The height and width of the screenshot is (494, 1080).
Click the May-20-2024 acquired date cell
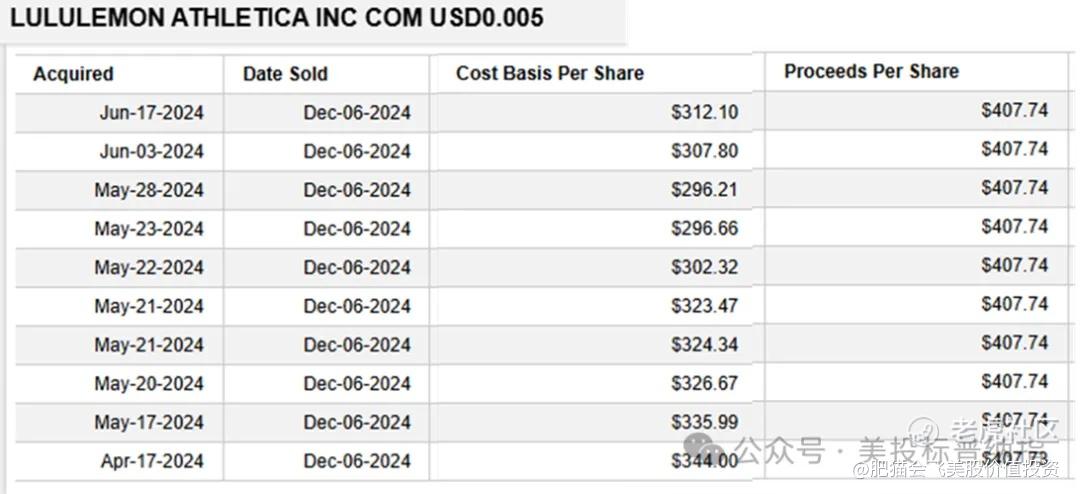149,384
